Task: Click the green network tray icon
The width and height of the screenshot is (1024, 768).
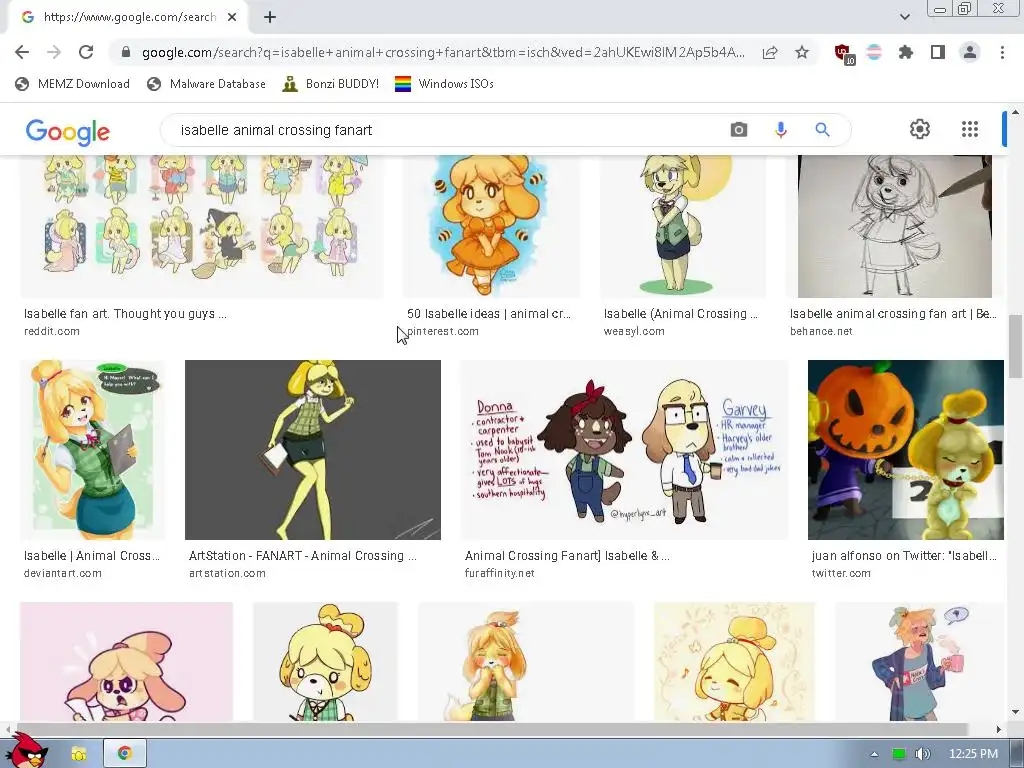Action: [899, 754]
